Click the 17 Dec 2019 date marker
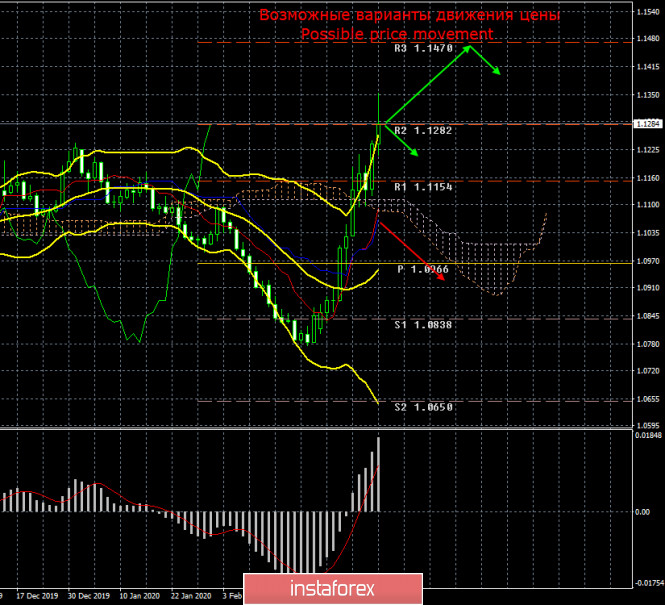The width and height of the screenshot is (665, 605). 37,596
